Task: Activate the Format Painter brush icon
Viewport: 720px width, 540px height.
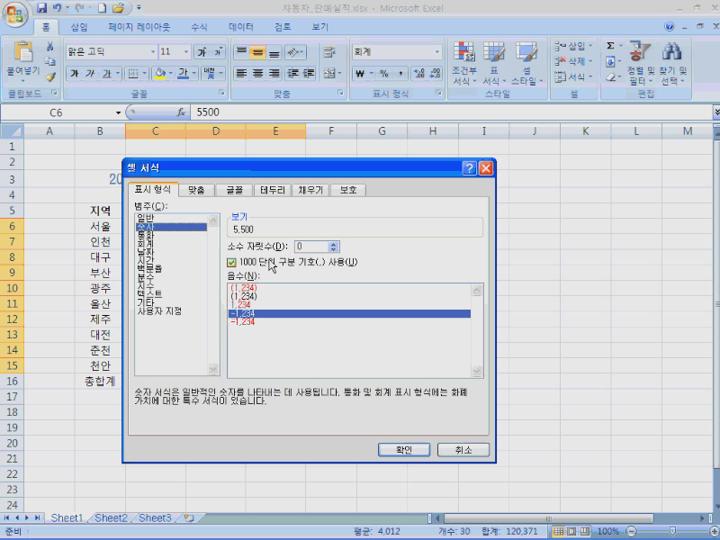Action: coord(50,76)
